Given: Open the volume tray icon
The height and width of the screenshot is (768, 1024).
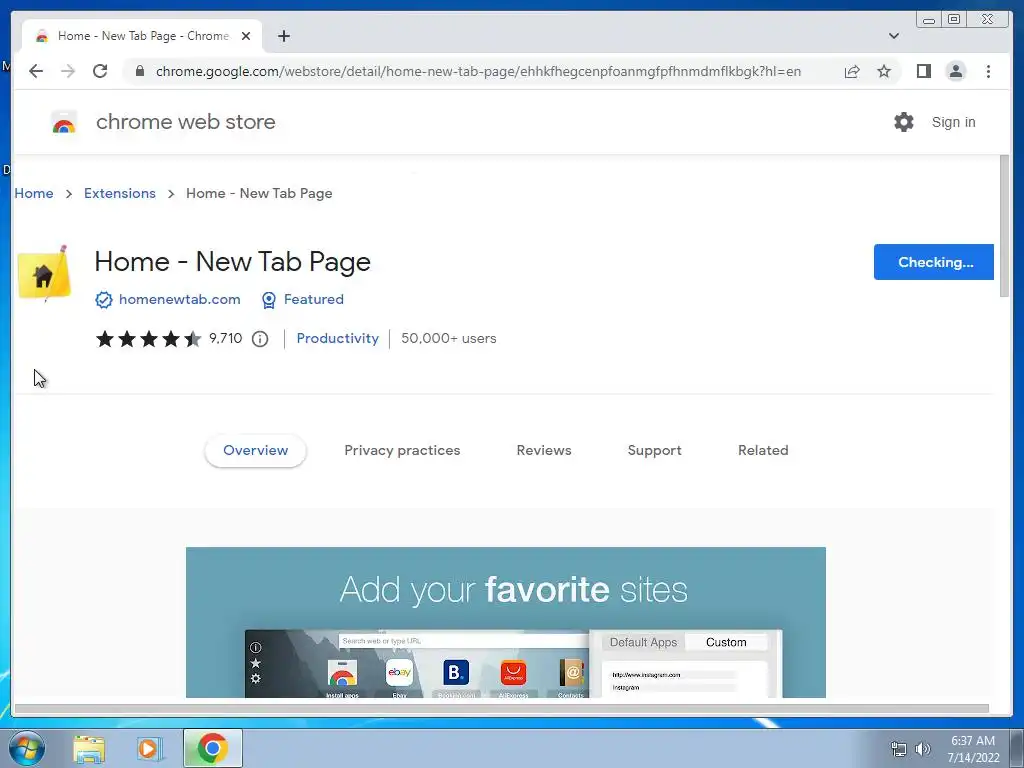Looking at the screenshot, I should pos(922,749).
